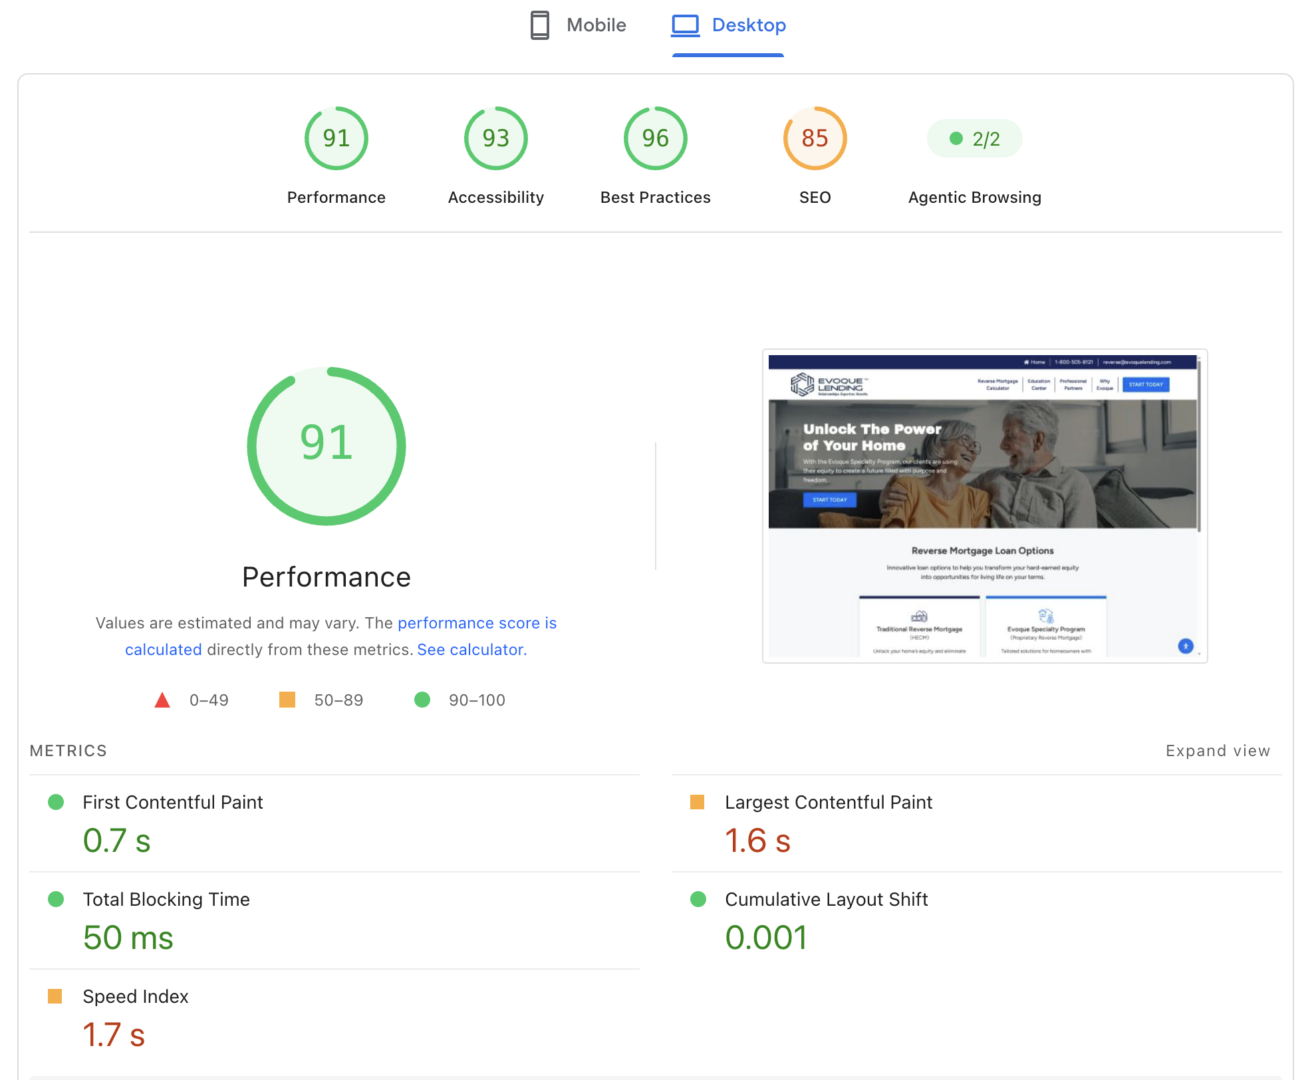The image size is (1314, 1080).
Task: Click green dot beside Cumulative Layout Shift
Action: [x=698, y=899]
